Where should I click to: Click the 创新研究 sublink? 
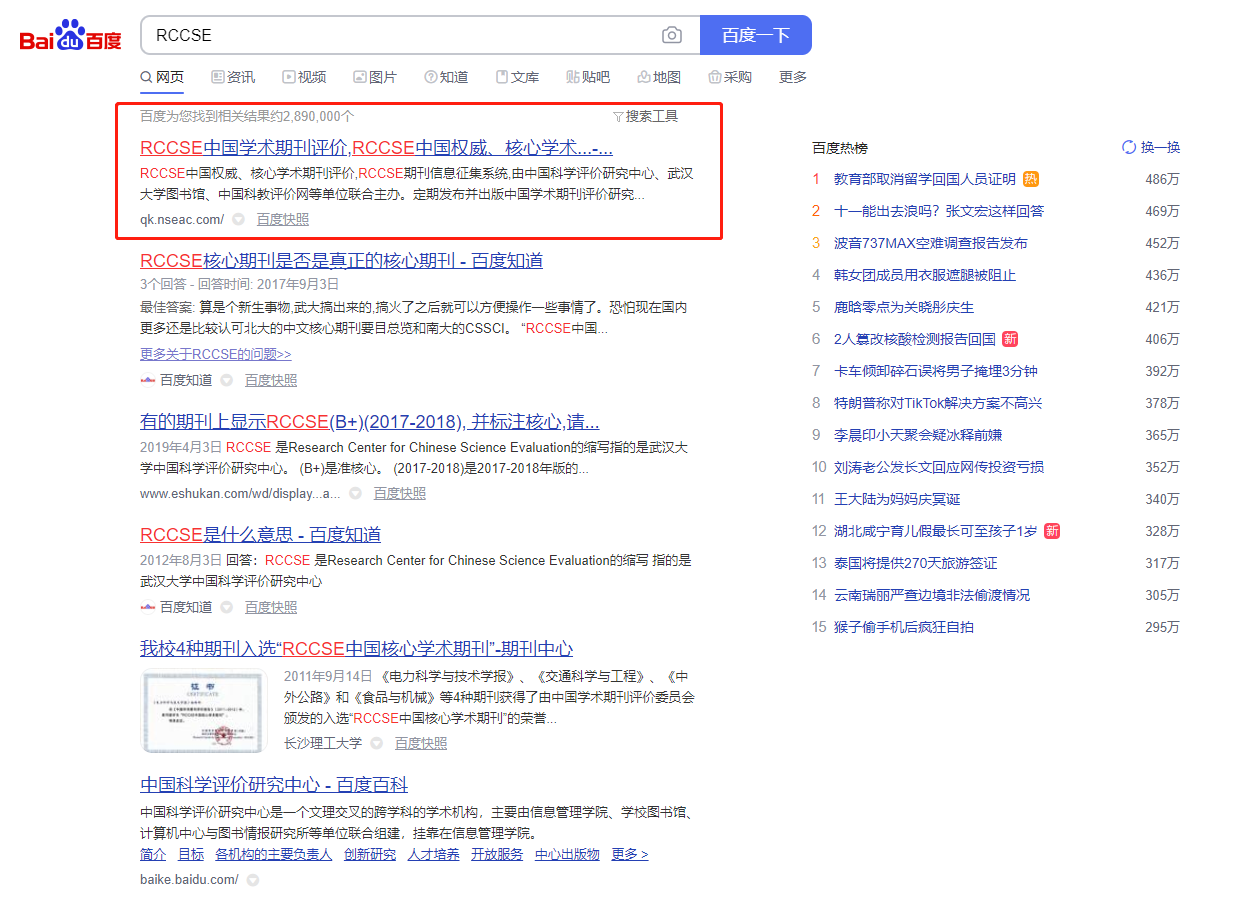click(x=370, y=854)
